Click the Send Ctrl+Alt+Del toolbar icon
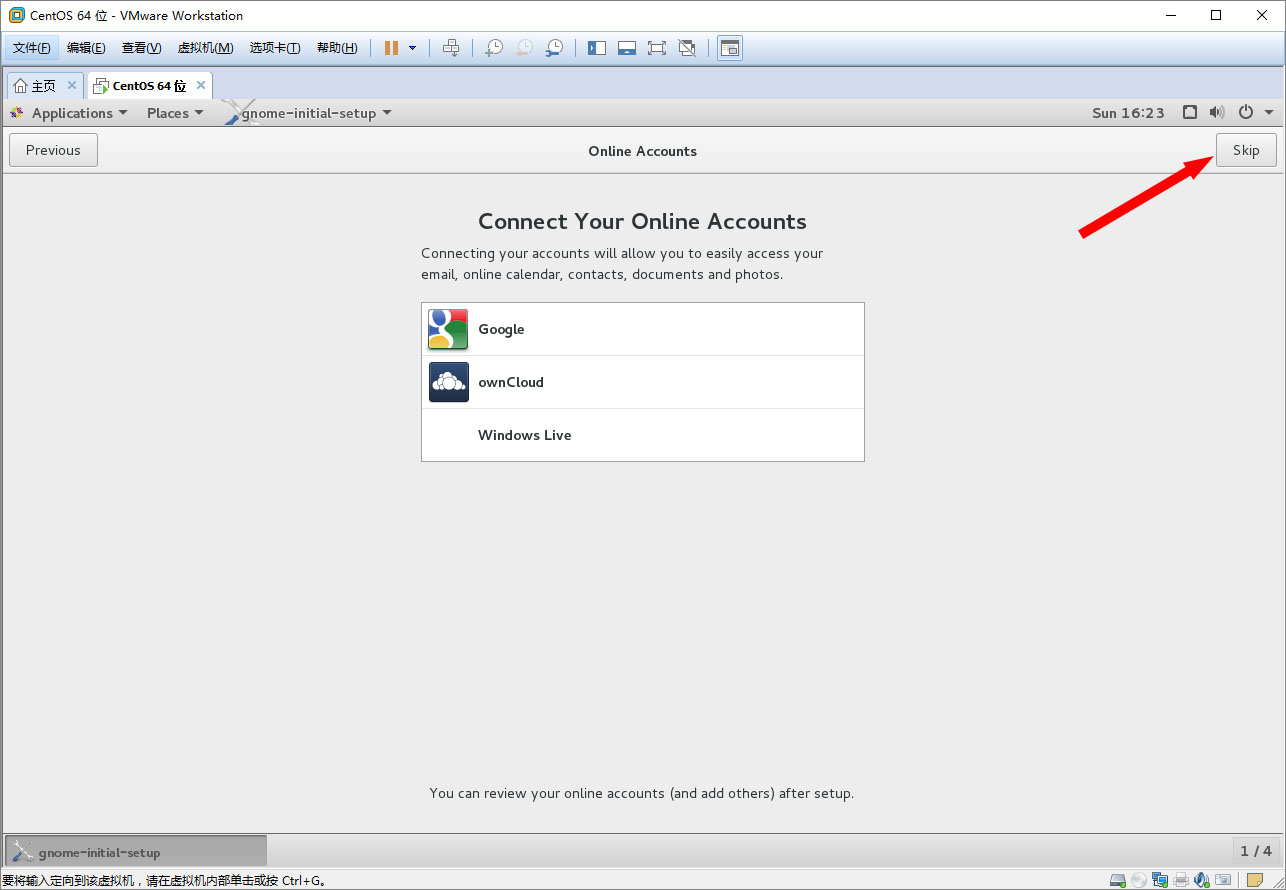The image size is (1286, 890). [x=451, y=48]
